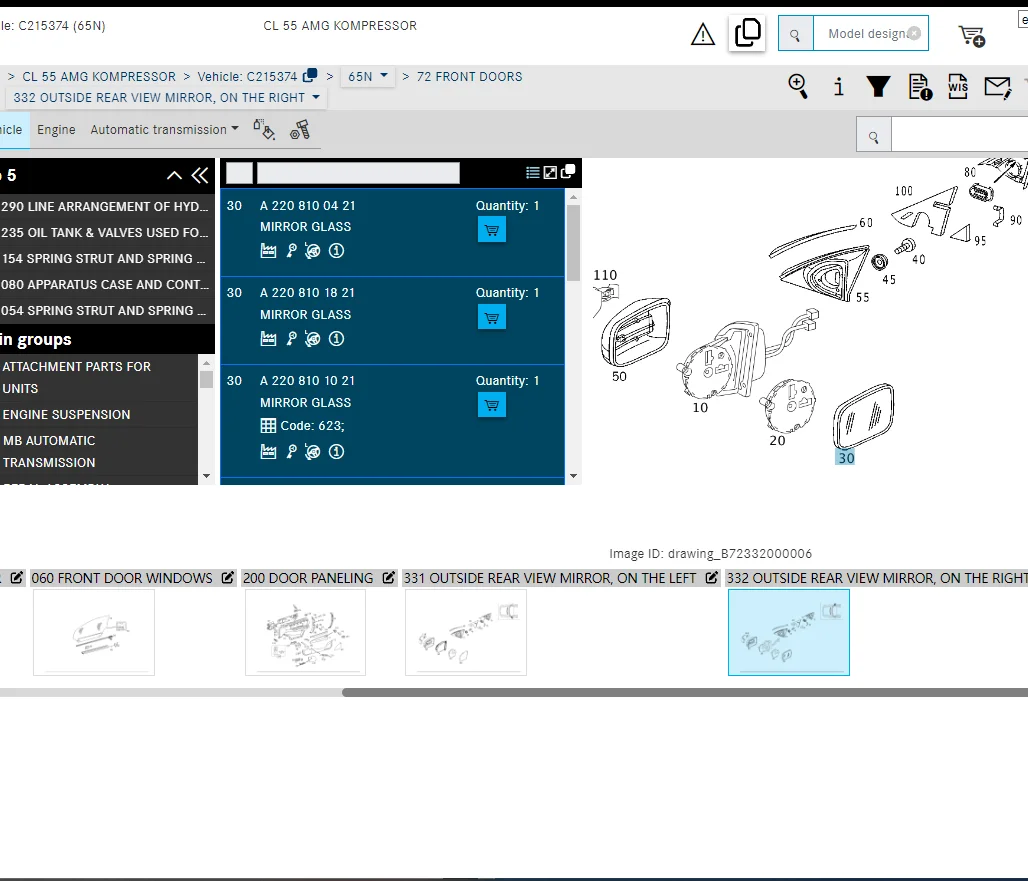Focus the Model designation search field
Image resolution: width=1028 pixels, height=881 pixels.
point(865,33)
